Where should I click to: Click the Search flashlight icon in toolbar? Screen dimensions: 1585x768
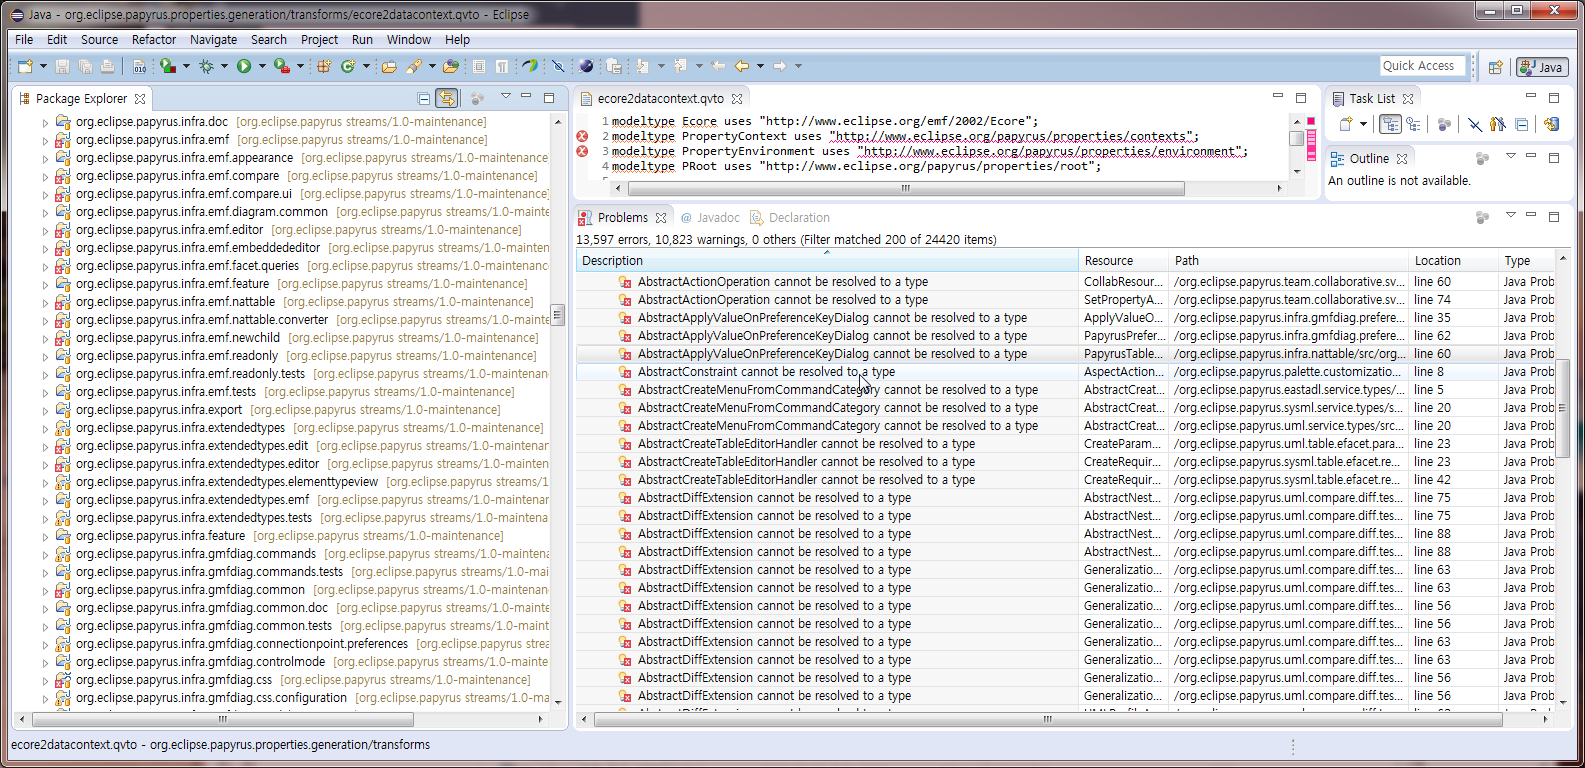click(x=413, y=66)
